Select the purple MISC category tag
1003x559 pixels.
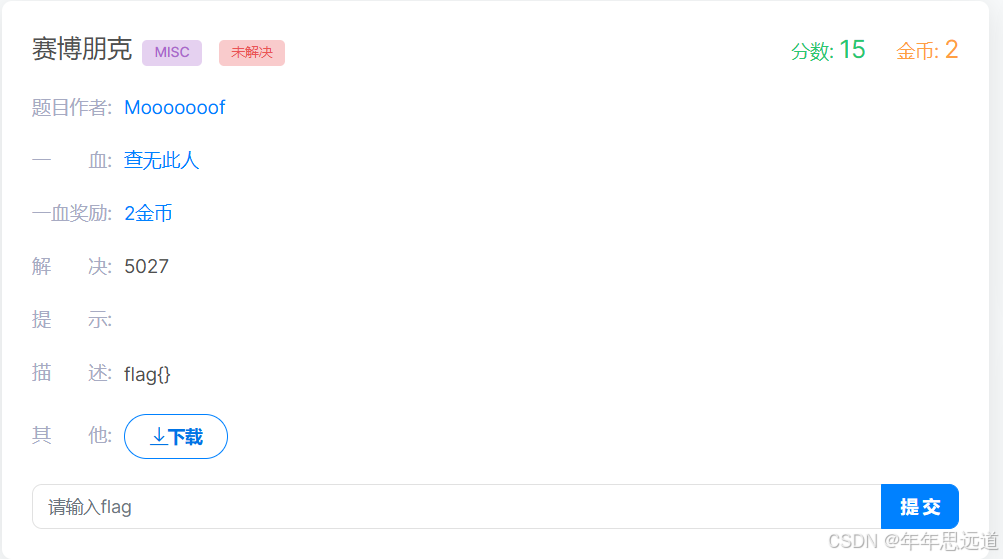pos(172,52)
